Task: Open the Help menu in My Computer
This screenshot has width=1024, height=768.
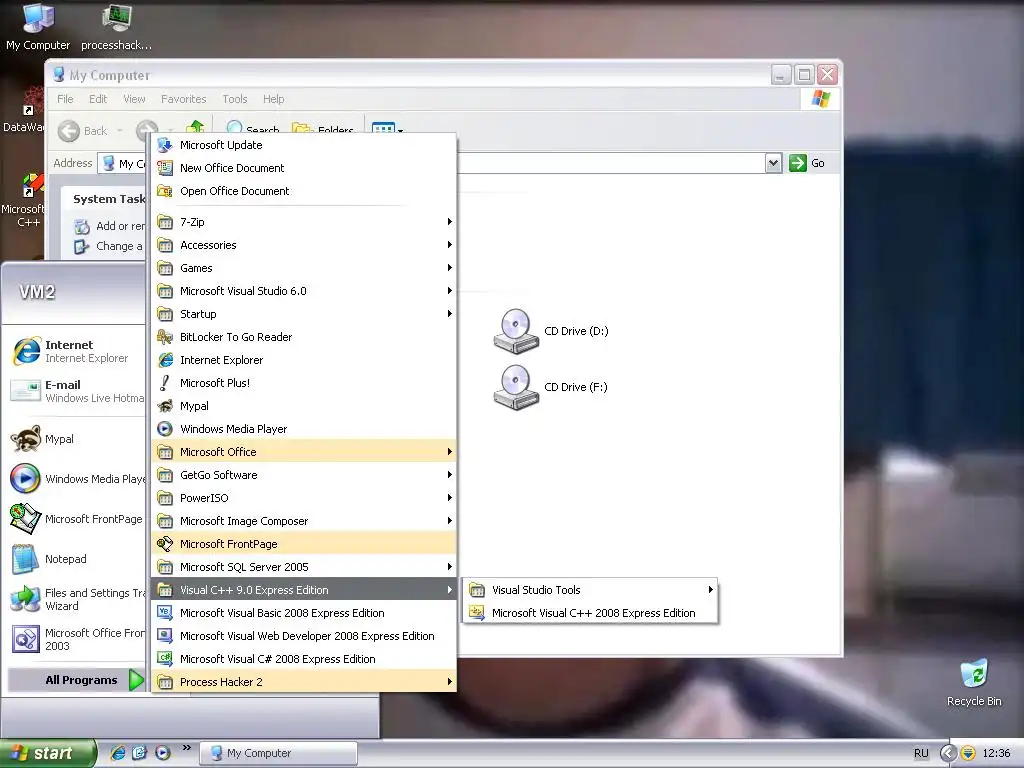Action: point(274,99)
